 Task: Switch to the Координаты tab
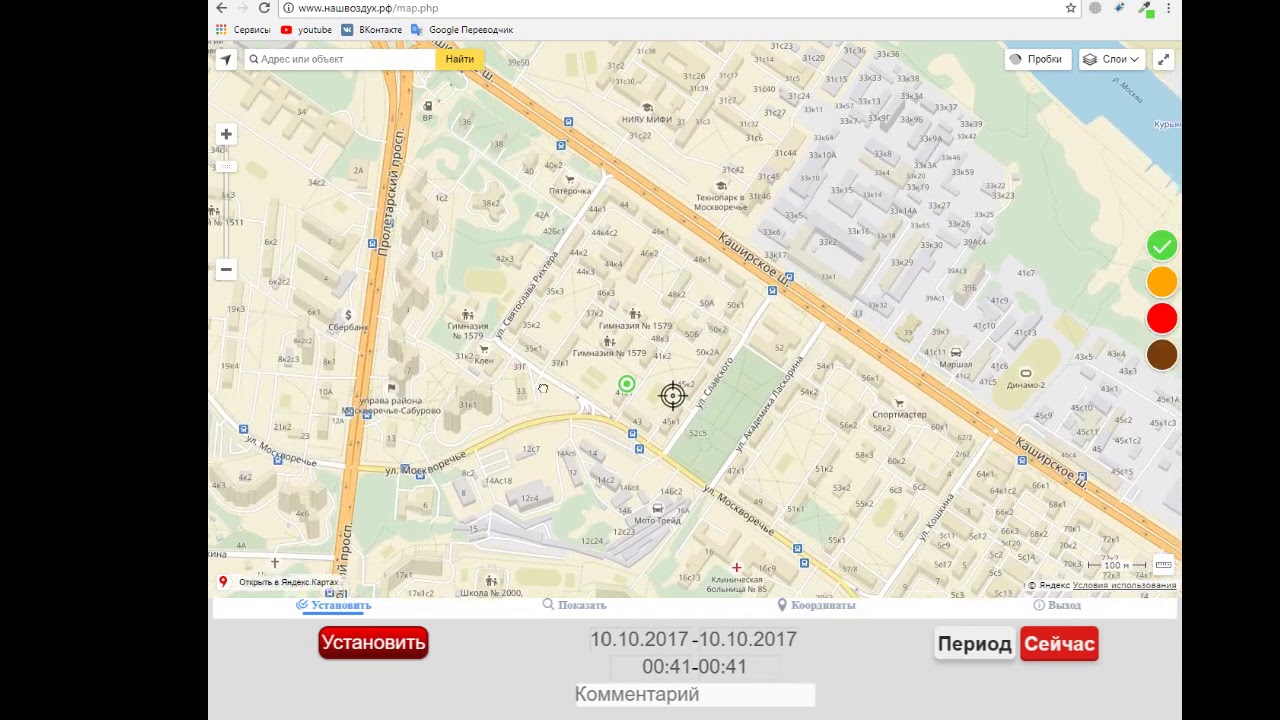point(816,605)
